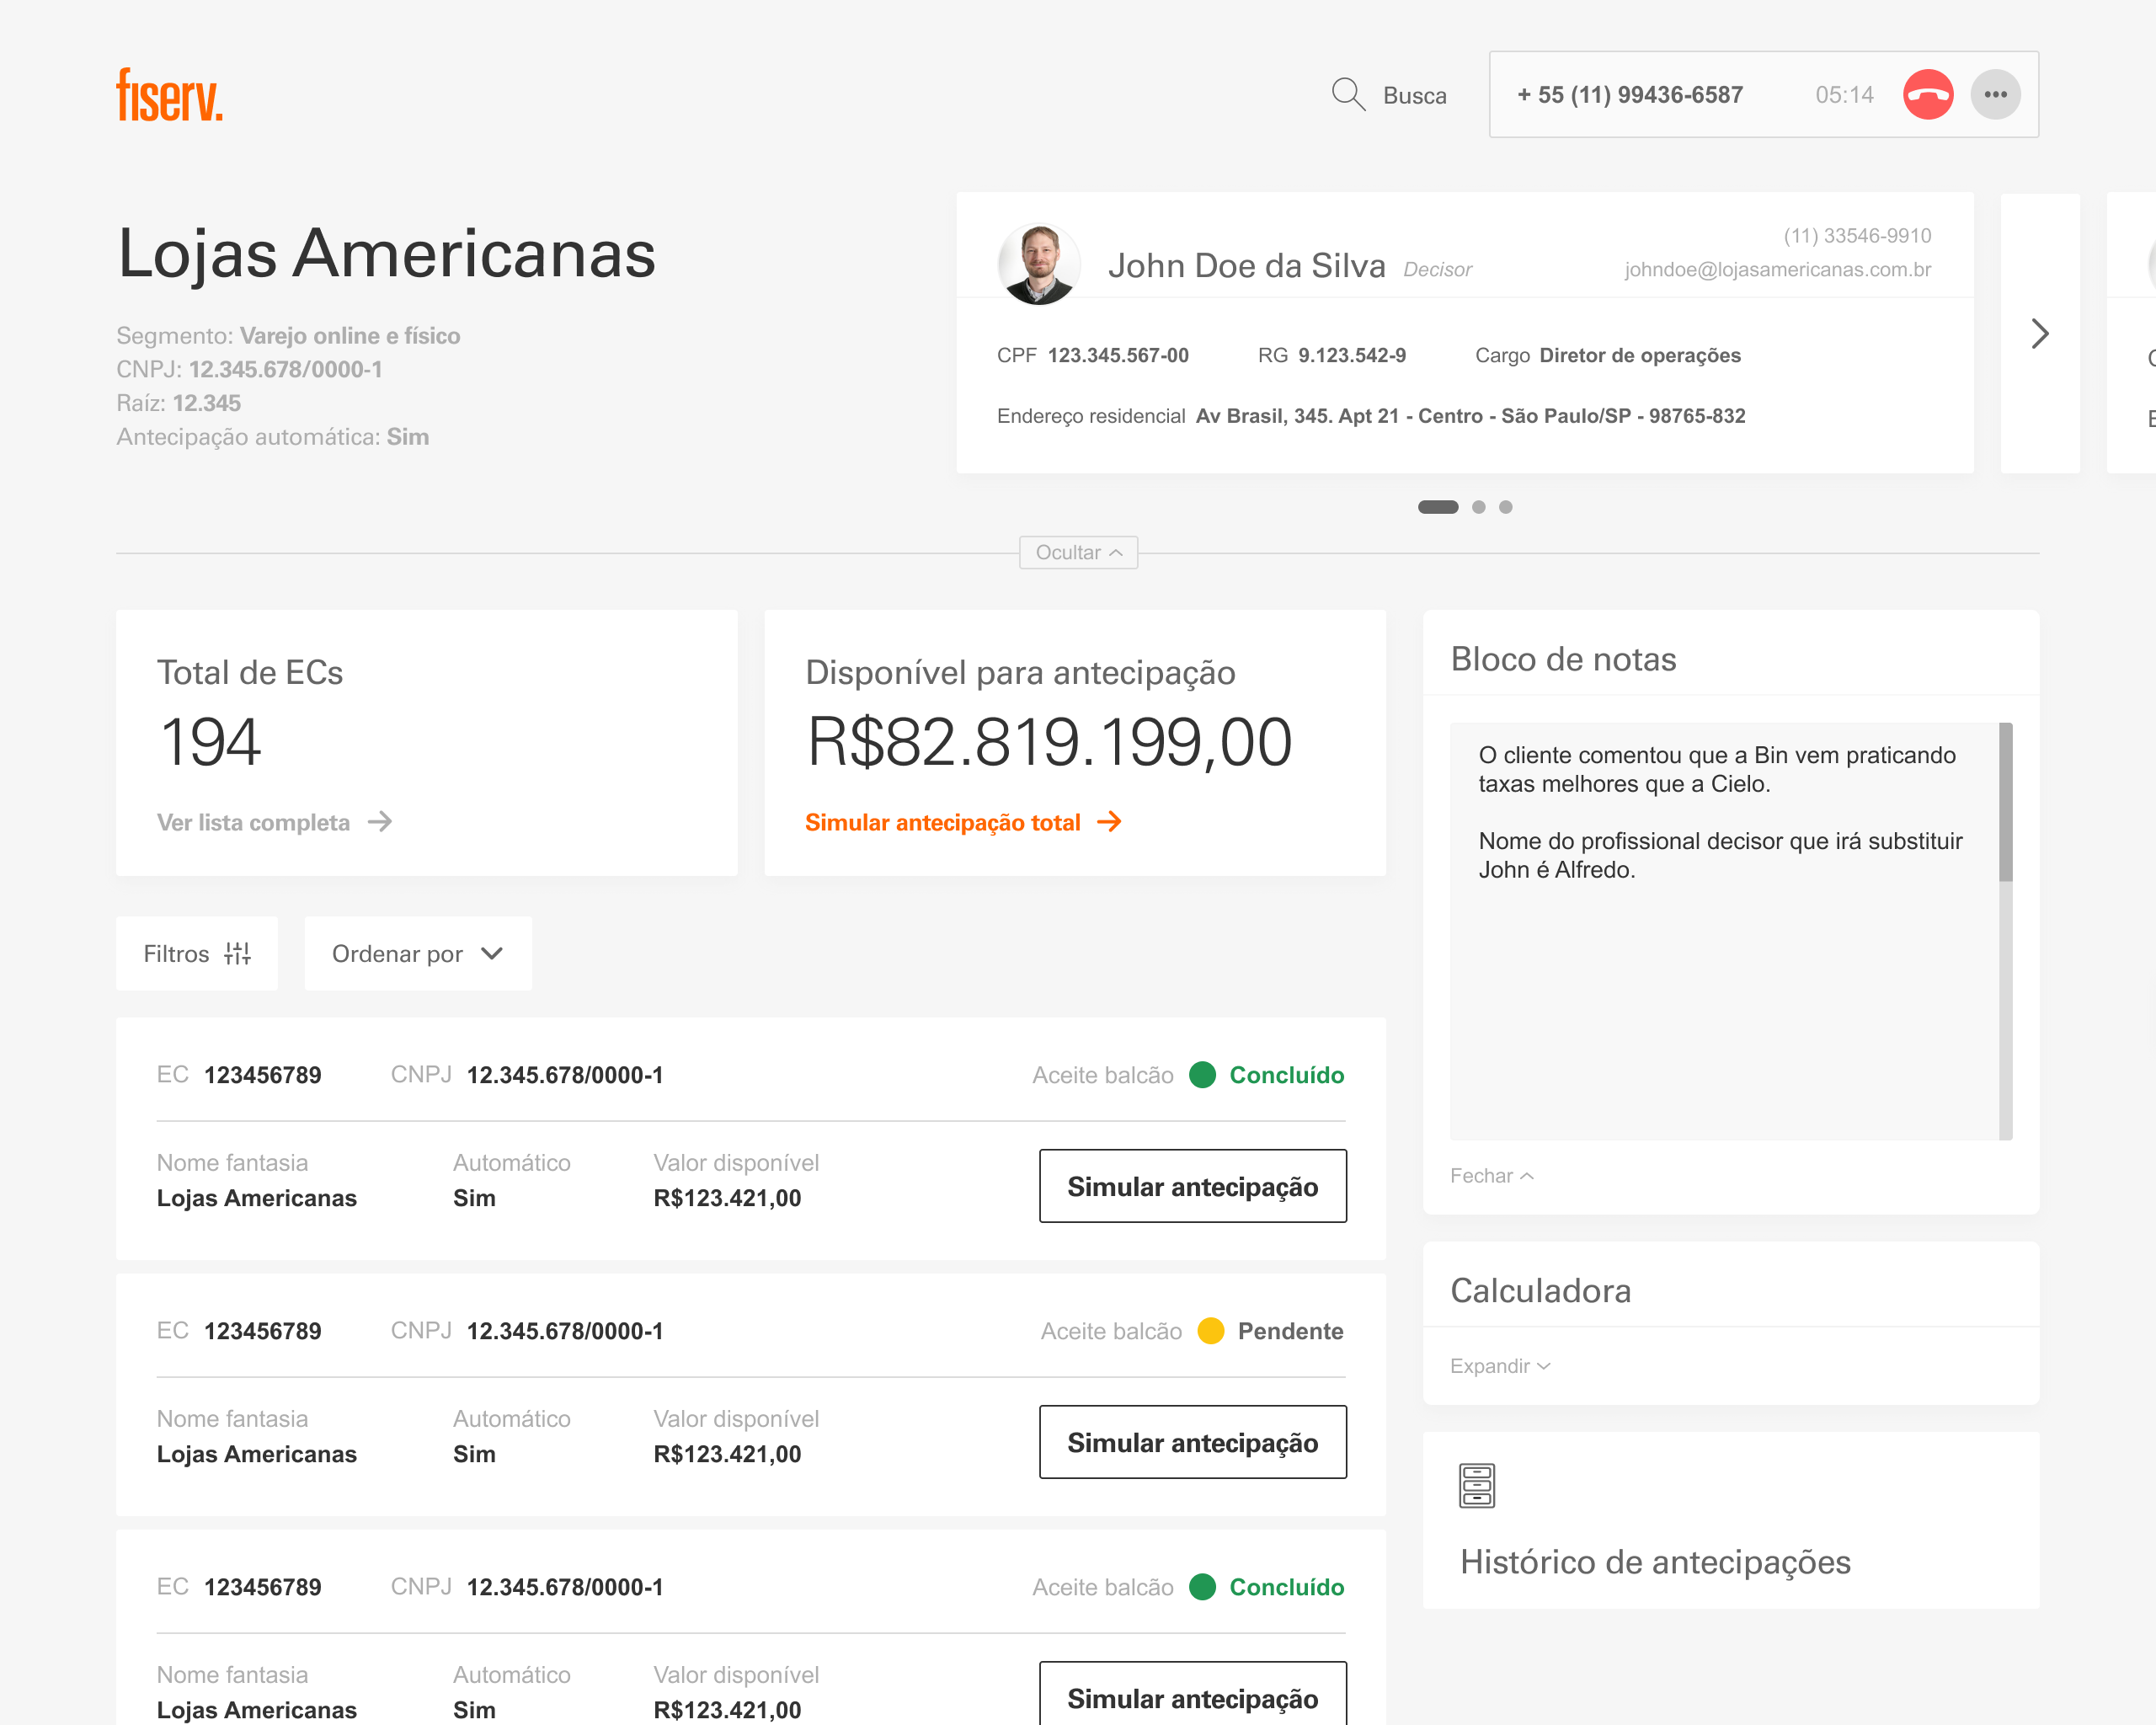
Task: Open the Ordenar por dropdown
Action: click(x=418, y=953)
